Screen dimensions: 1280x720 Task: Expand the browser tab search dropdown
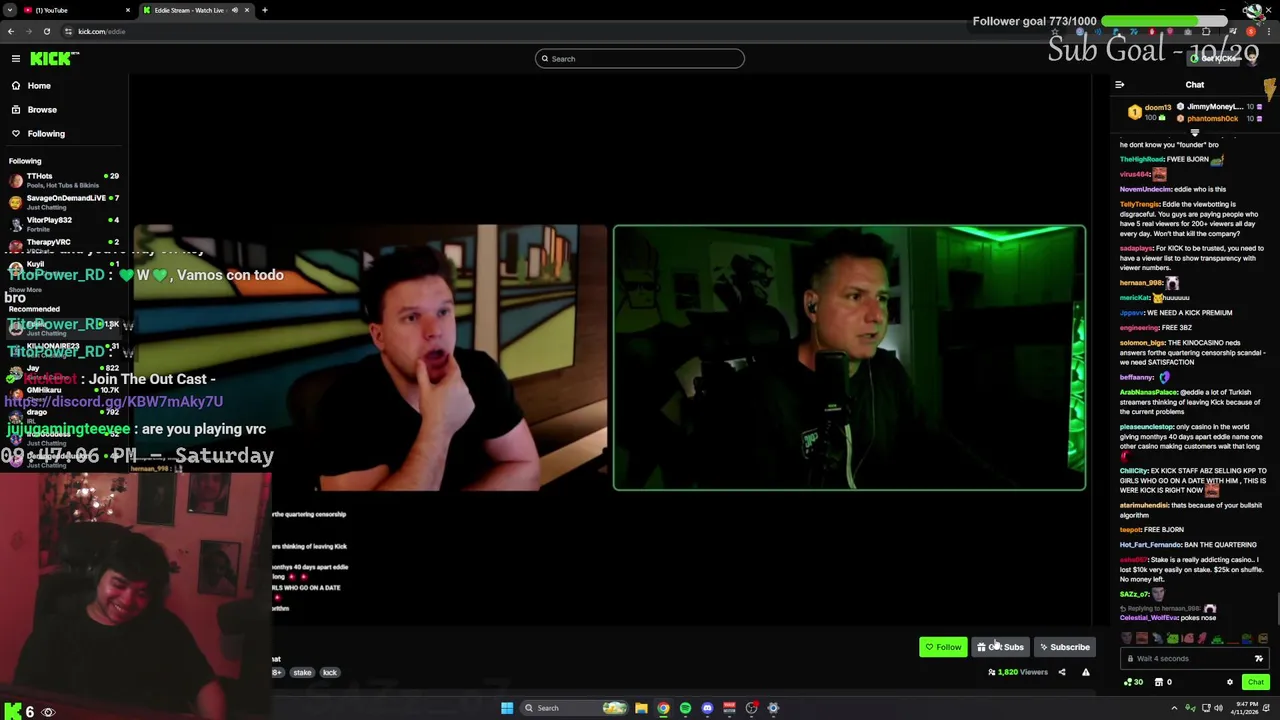coord(9,10)
